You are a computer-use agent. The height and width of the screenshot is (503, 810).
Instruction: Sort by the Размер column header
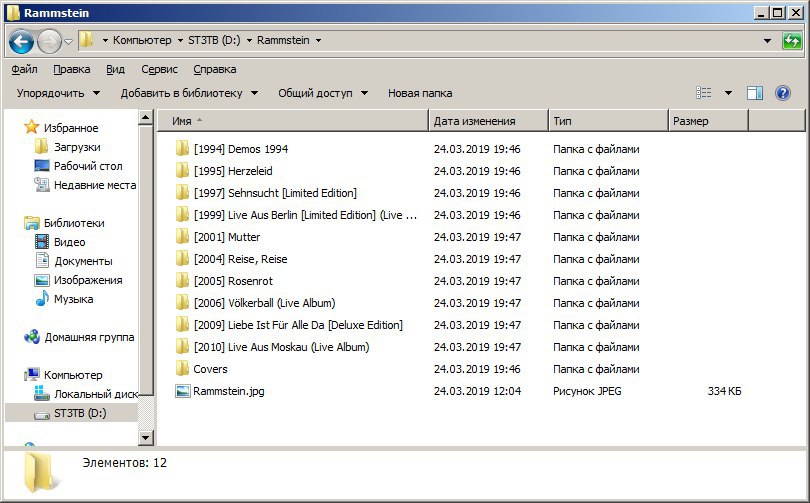[708, 121]
